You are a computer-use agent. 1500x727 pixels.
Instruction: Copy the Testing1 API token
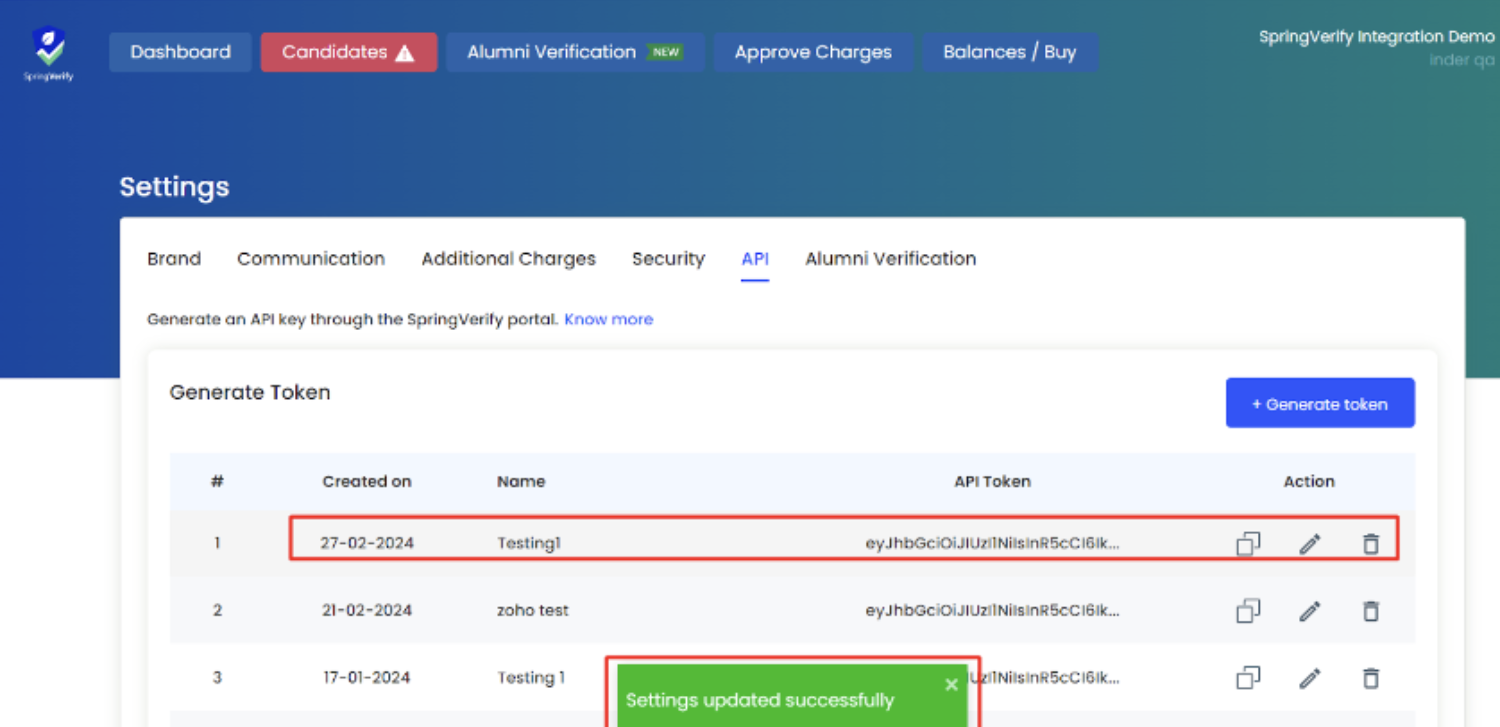coord(1247,543)
